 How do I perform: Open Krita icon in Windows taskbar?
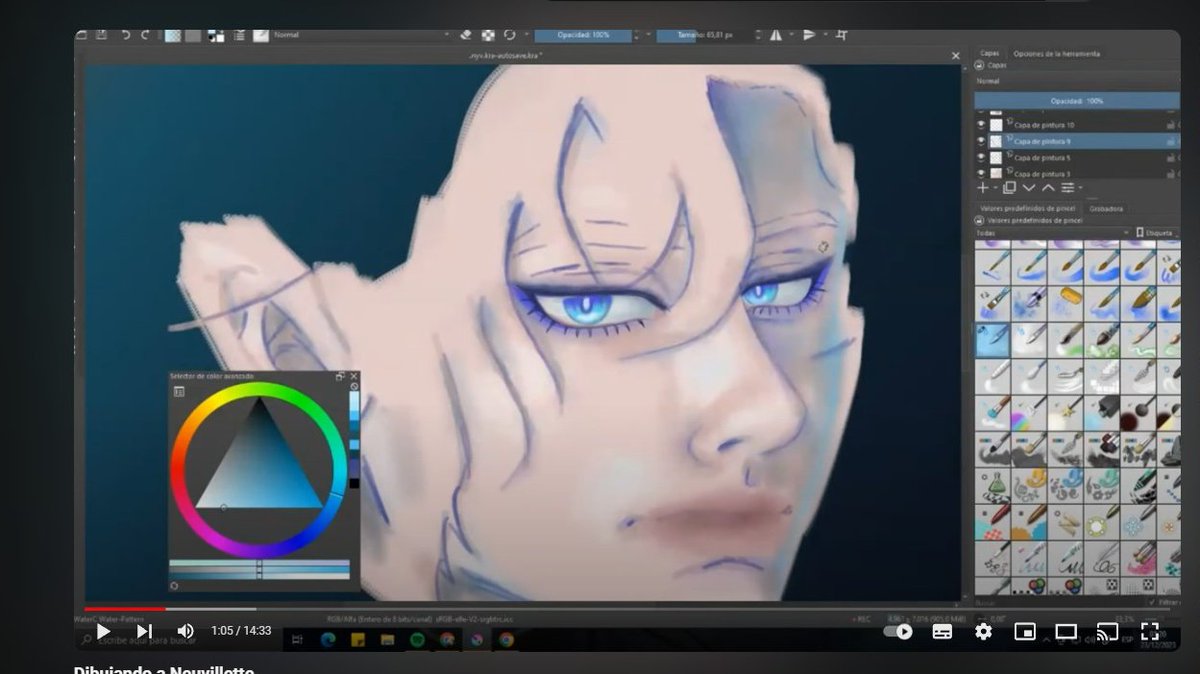[476, 639]
